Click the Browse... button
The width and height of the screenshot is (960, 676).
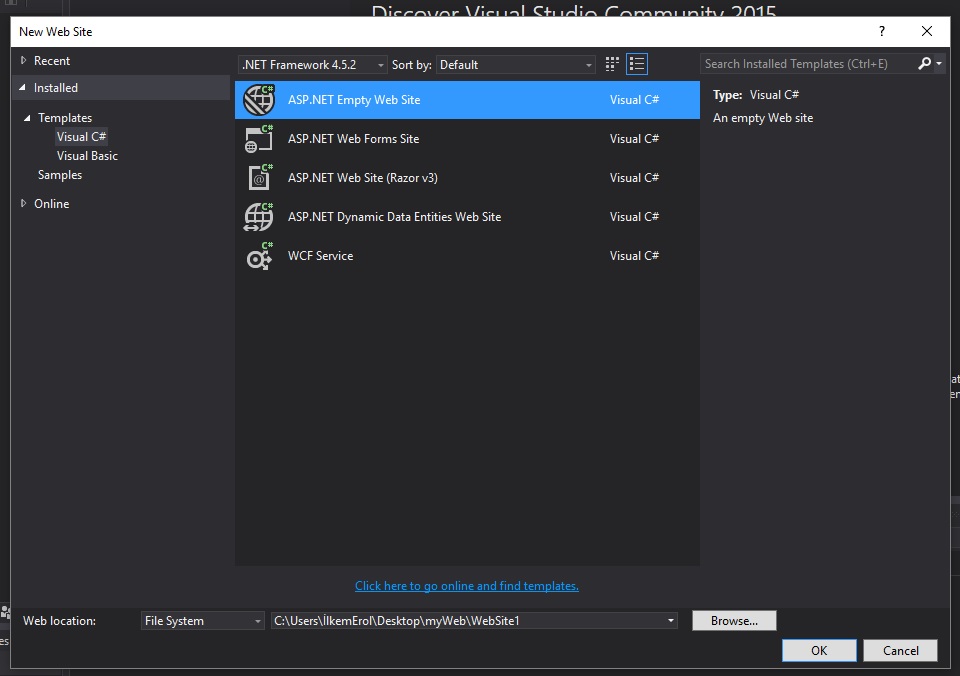coord(734,621)
